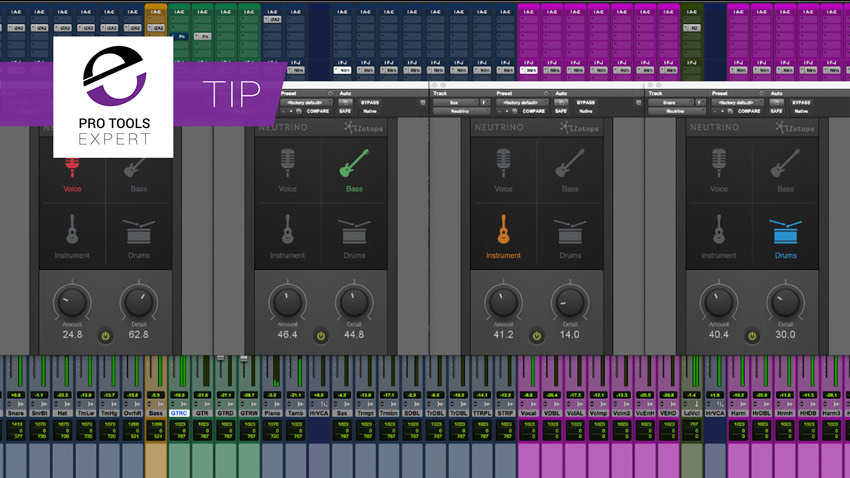The height and width of the screenshot is (478, 850).
Task: Select Instrument icon in the Snare track Neutrino
Action: (719, 229)
